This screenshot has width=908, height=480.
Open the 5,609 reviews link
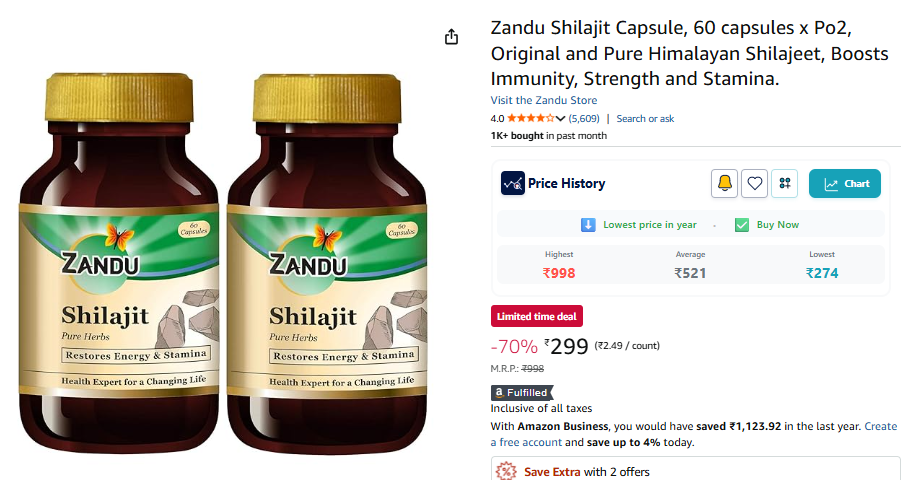(584, 119)
